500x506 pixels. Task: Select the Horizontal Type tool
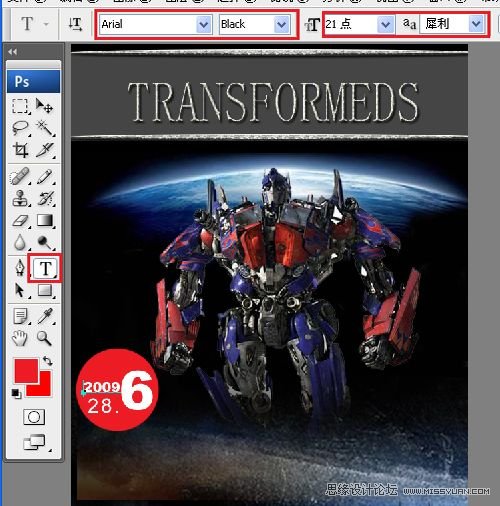pyautogui.click(x=45, y=268)
